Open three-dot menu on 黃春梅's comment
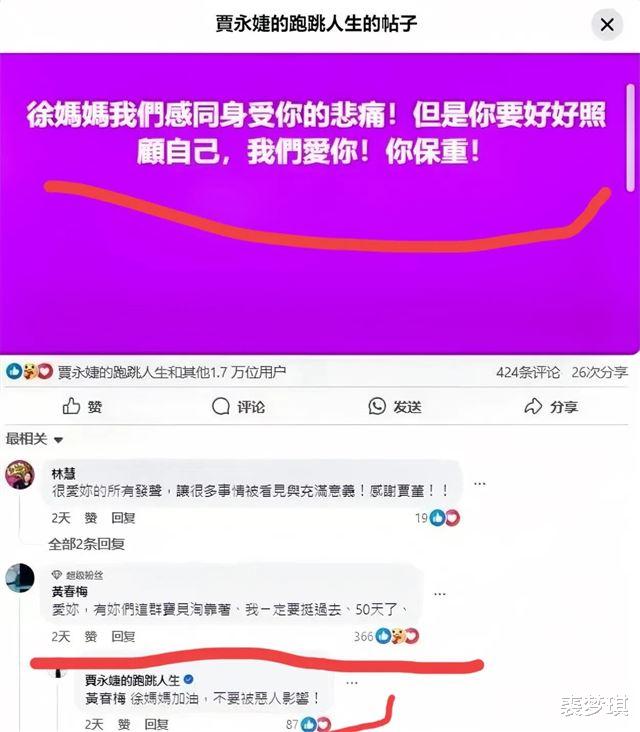The image size is (640, 732). (440, 594)
